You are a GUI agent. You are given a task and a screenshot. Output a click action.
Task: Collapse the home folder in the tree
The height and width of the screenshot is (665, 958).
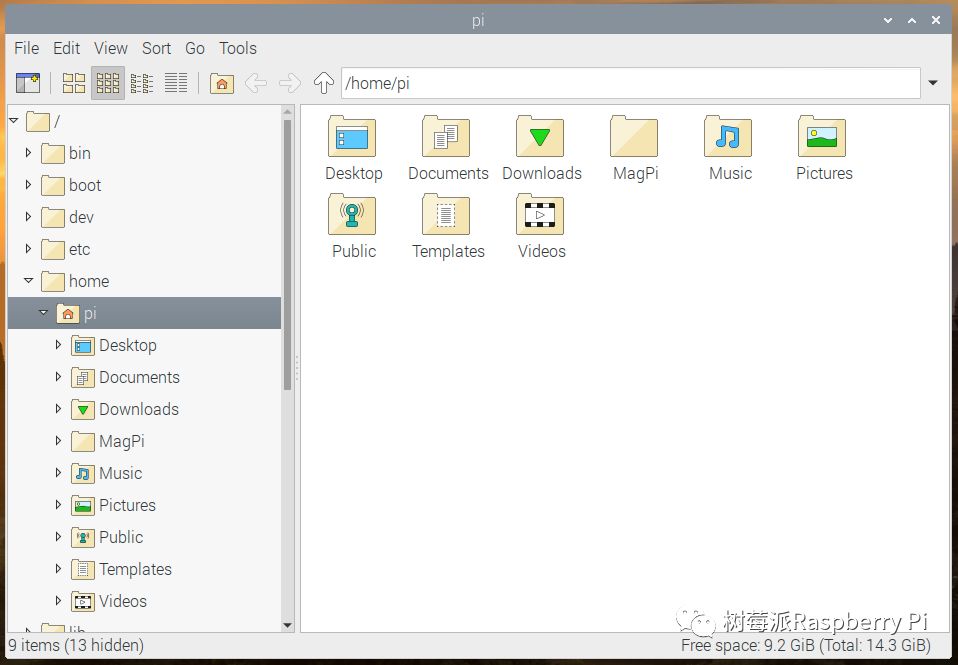tap(28, 281)
